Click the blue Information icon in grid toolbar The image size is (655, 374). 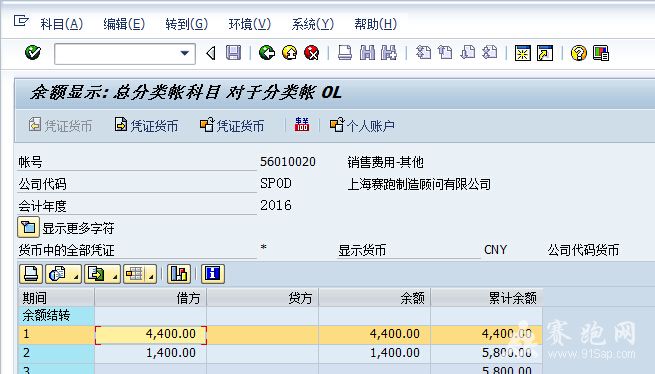(213, 274)
